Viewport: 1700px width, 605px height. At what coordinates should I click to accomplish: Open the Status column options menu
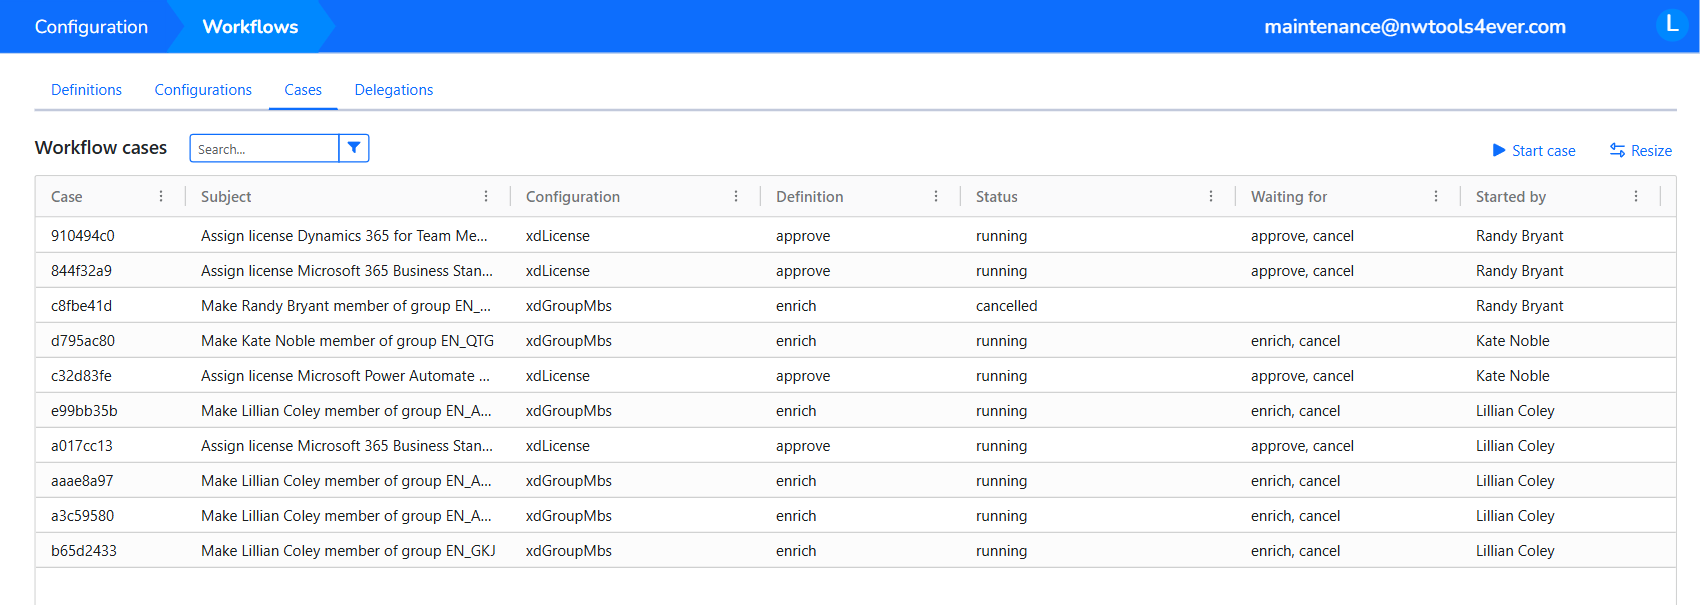(x=1211, y=196)
